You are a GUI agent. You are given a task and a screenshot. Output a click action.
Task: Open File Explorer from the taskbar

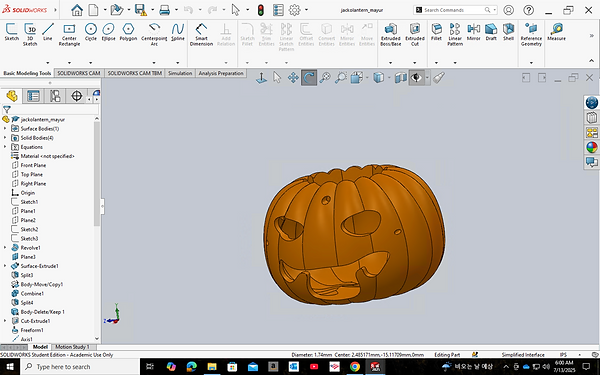[x=212, y=367]
